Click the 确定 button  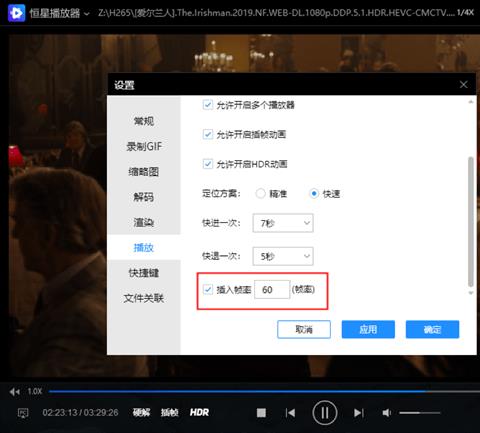[432, 329]
